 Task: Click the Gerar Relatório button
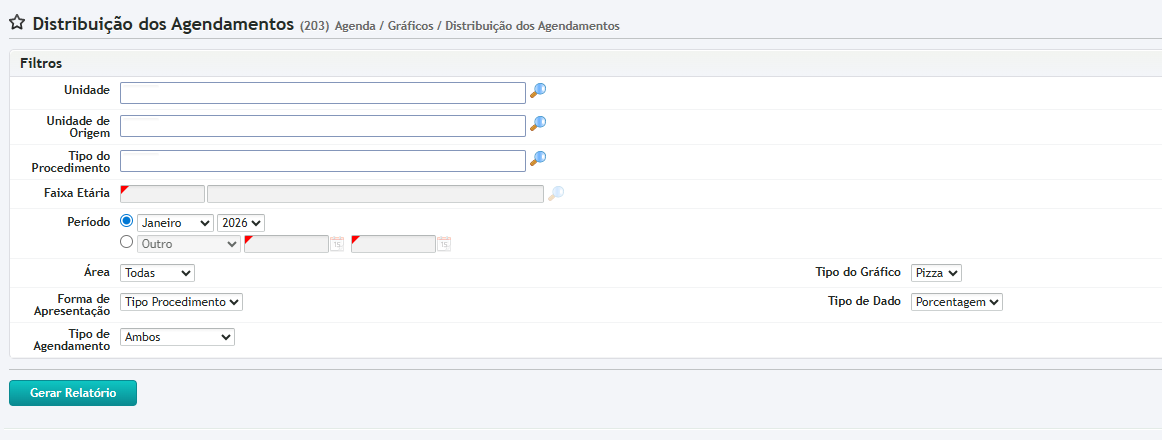[73, 393]
